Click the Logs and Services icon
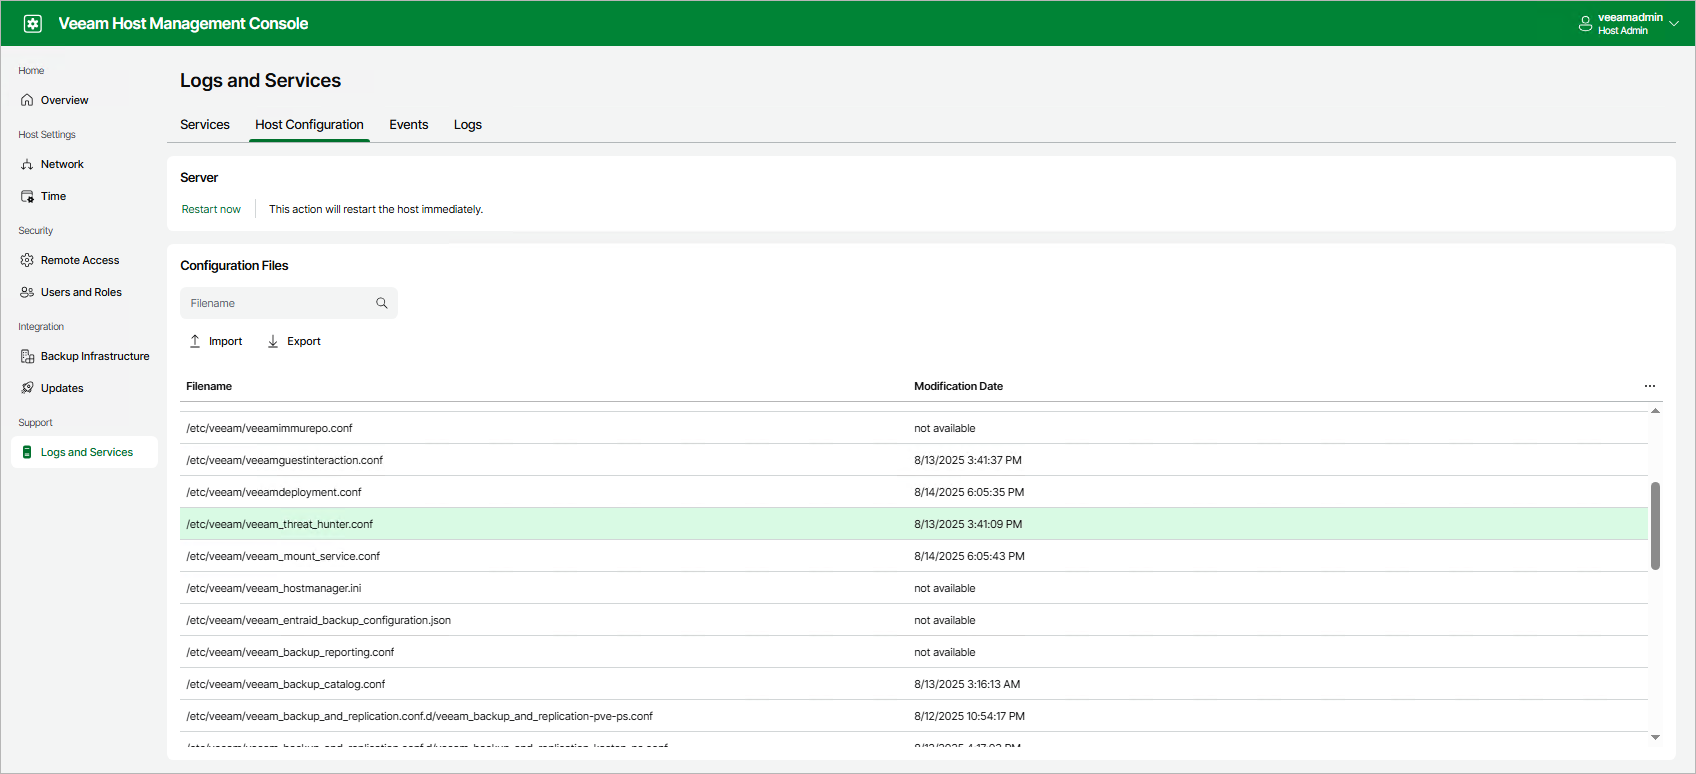This screenshot has width=1696, height=774. click(27, 452)
